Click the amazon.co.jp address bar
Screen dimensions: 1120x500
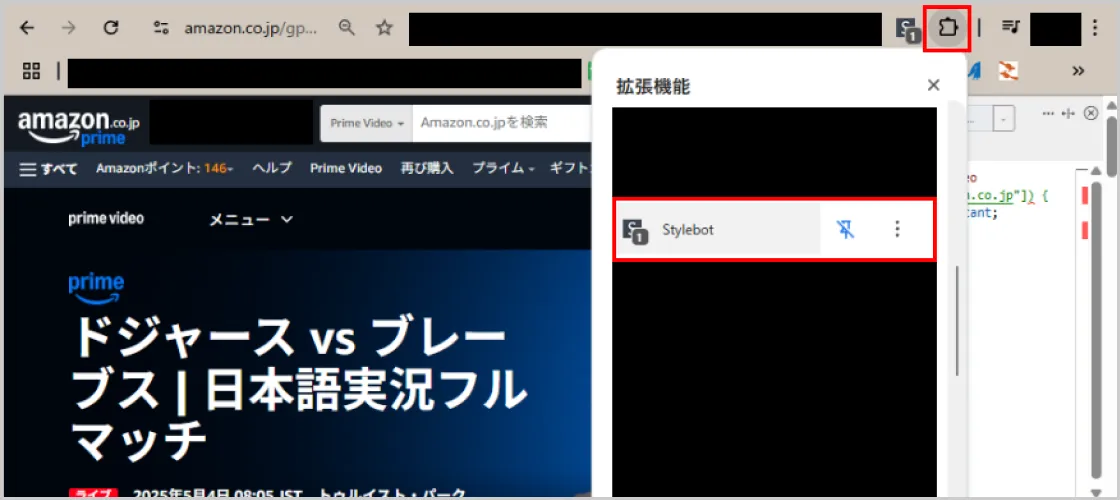pyautogui.click(x=251, y=28)
